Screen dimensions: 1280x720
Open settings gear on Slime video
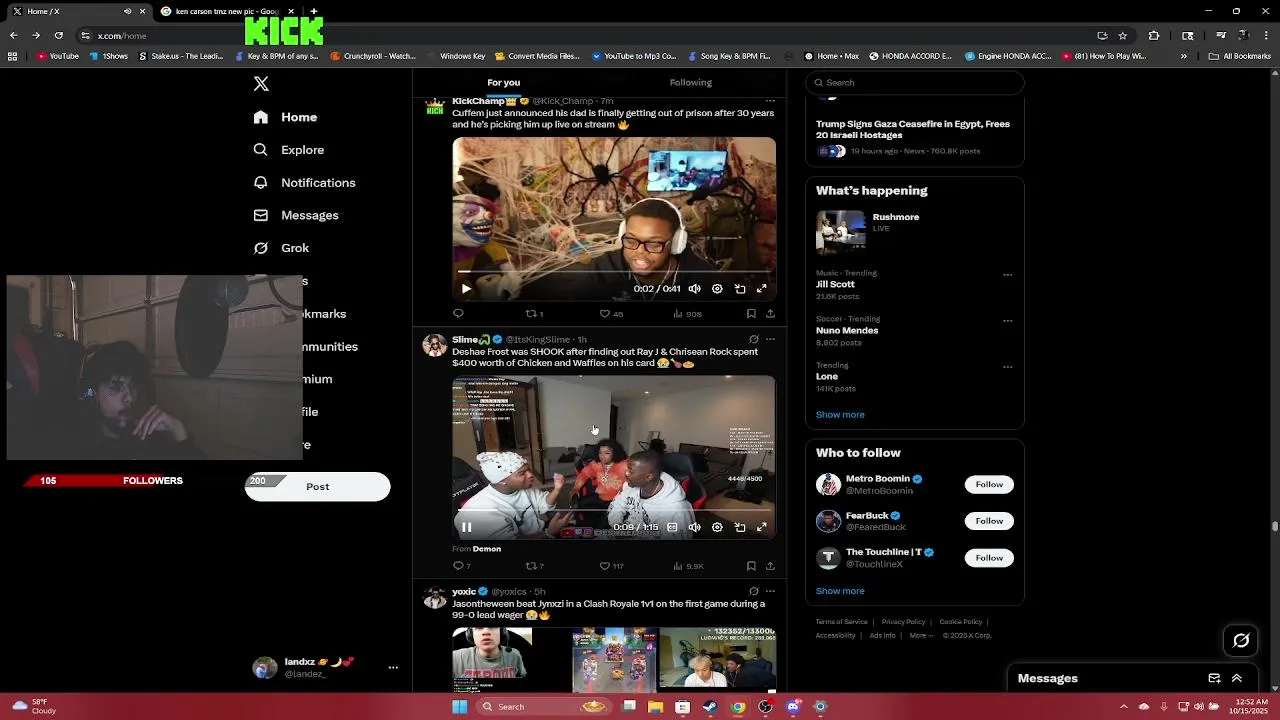717,527
